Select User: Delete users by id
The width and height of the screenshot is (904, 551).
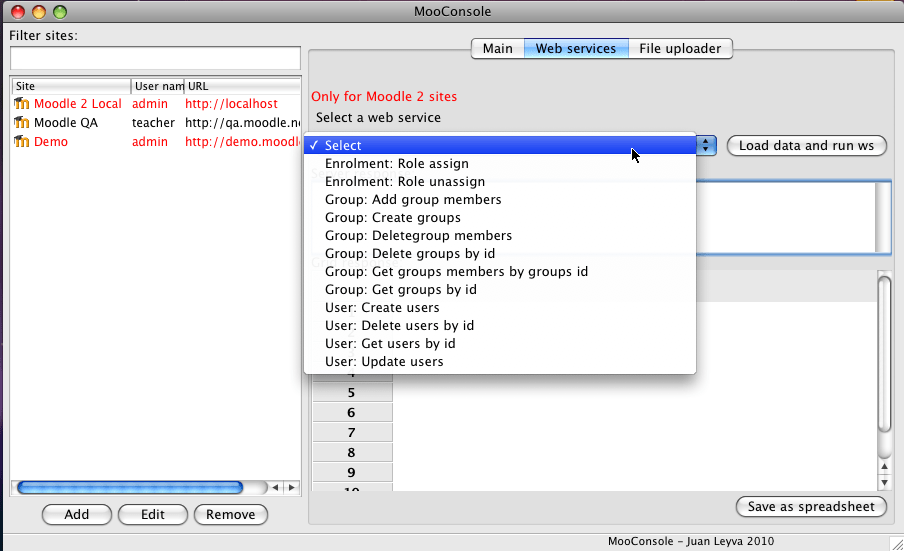tap(500, 325)
